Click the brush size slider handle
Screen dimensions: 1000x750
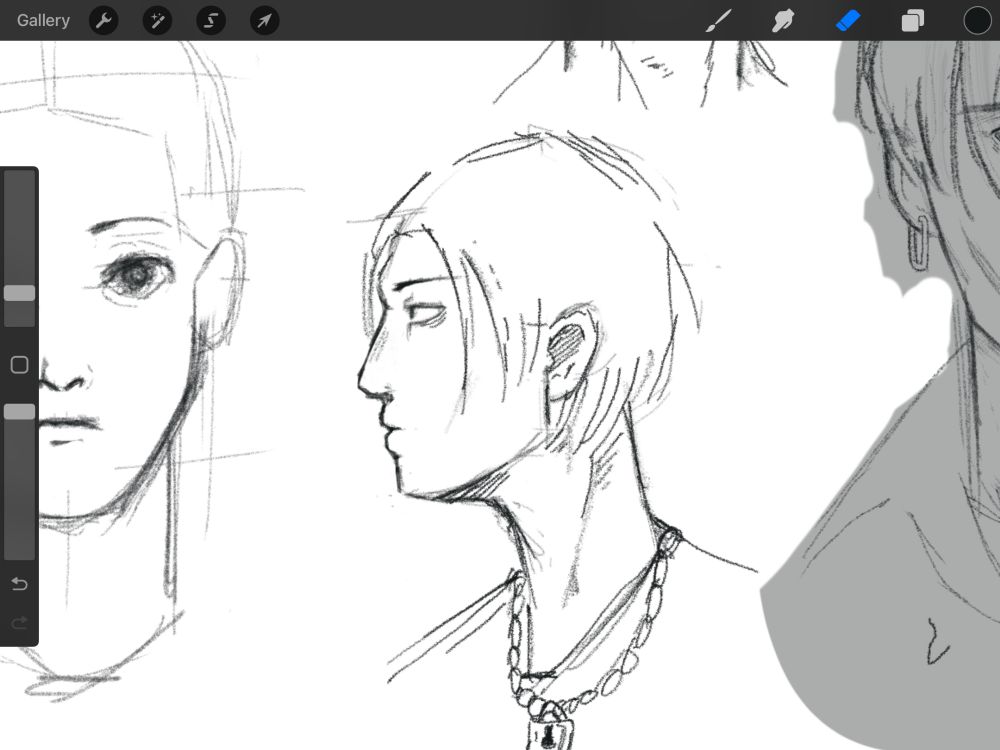[x=19, y=293]
